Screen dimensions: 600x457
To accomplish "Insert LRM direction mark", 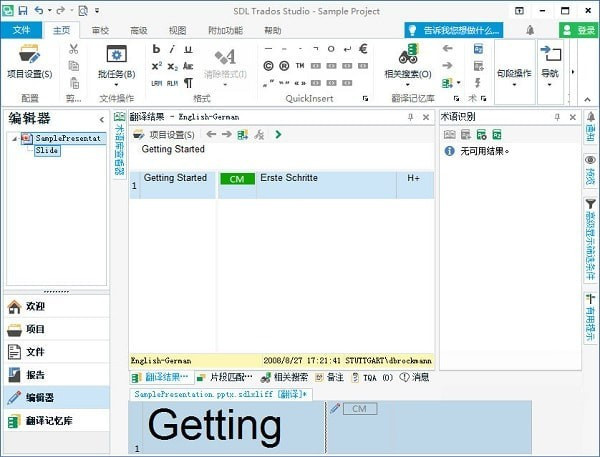I will [157, 83].
